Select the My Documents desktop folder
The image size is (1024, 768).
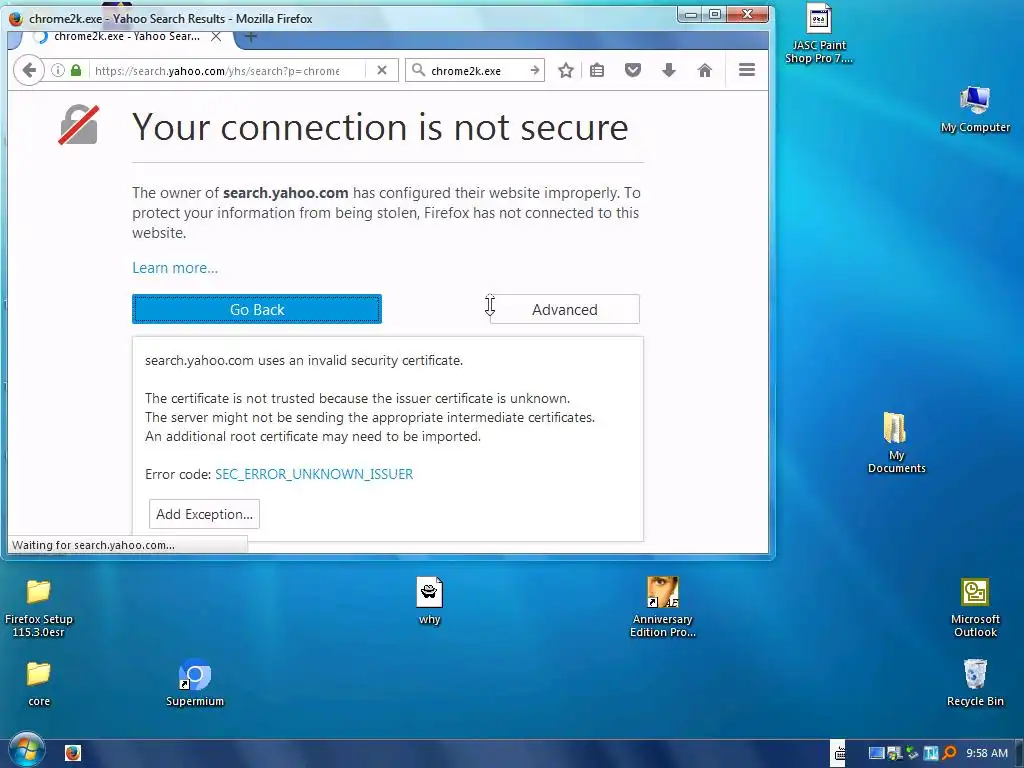[x=896, y=443]
